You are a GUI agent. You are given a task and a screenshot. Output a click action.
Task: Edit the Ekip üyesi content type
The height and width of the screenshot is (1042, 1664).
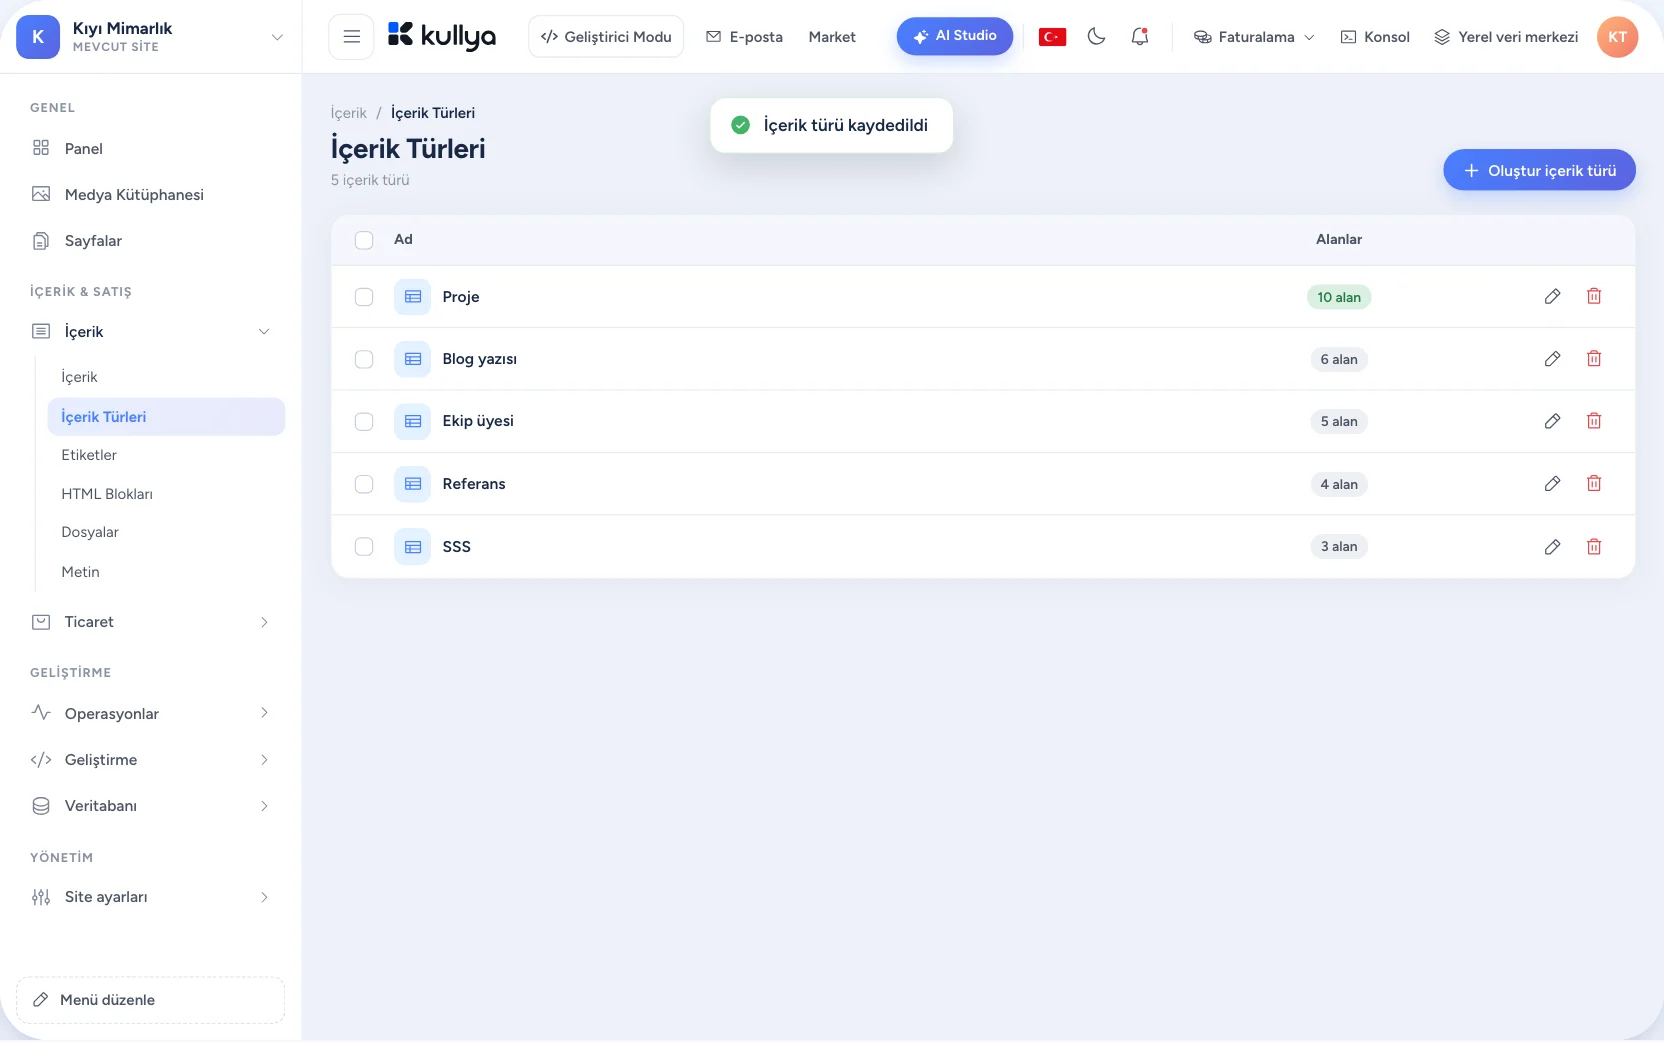(1552, 421)
